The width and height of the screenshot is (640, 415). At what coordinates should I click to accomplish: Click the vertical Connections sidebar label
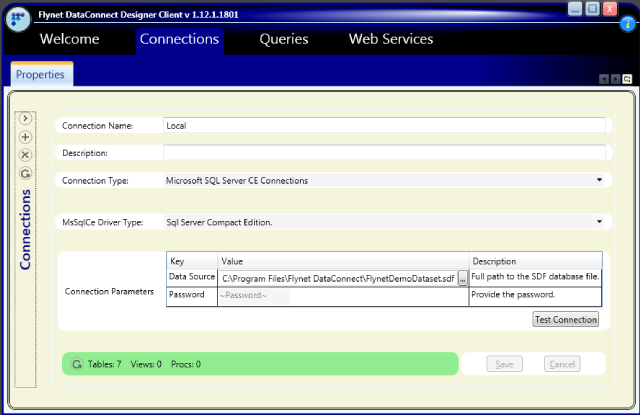click(25, 229)
